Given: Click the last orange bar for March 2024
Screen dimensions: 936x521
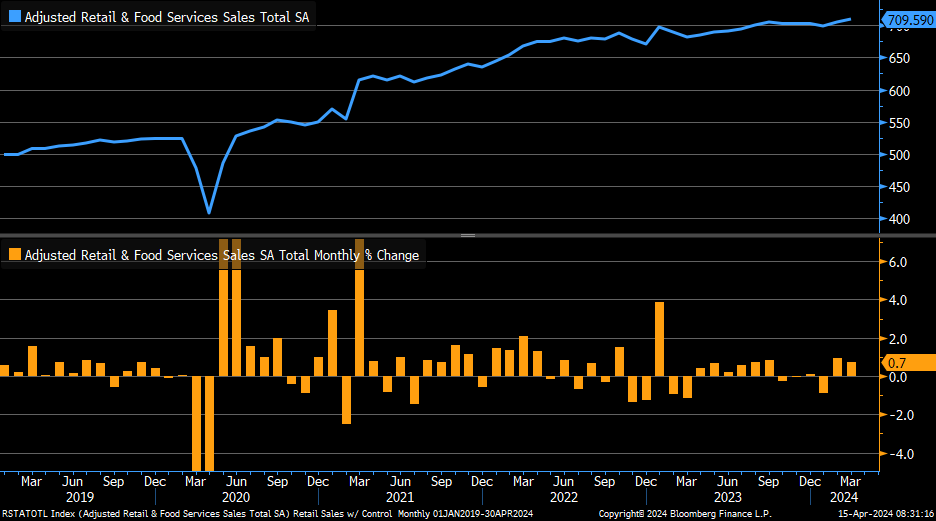Looking at the screenshot, I should coord(851,369).
